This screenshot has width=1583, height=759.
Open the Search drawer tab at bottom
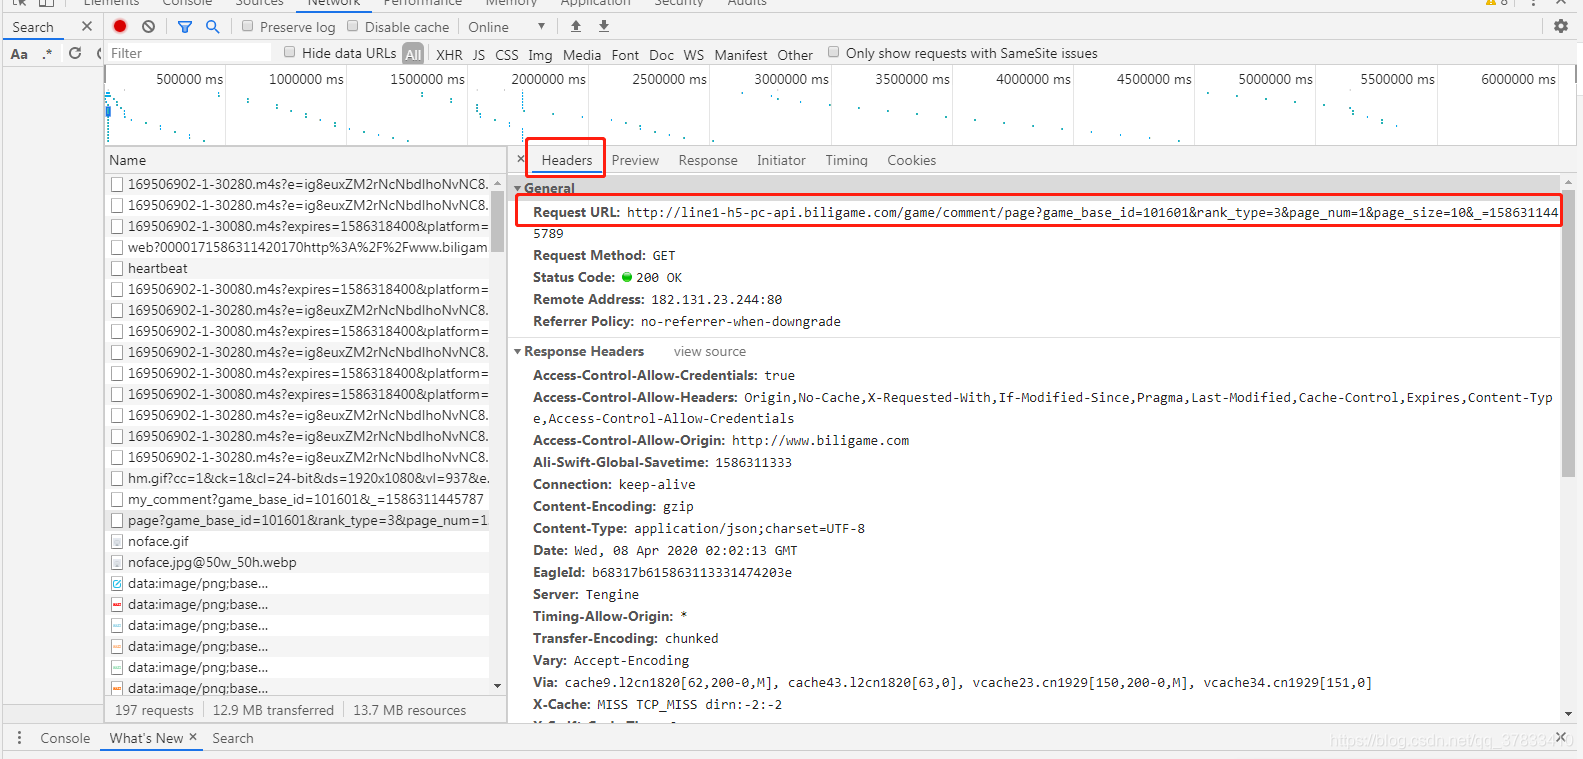point(233,738)
